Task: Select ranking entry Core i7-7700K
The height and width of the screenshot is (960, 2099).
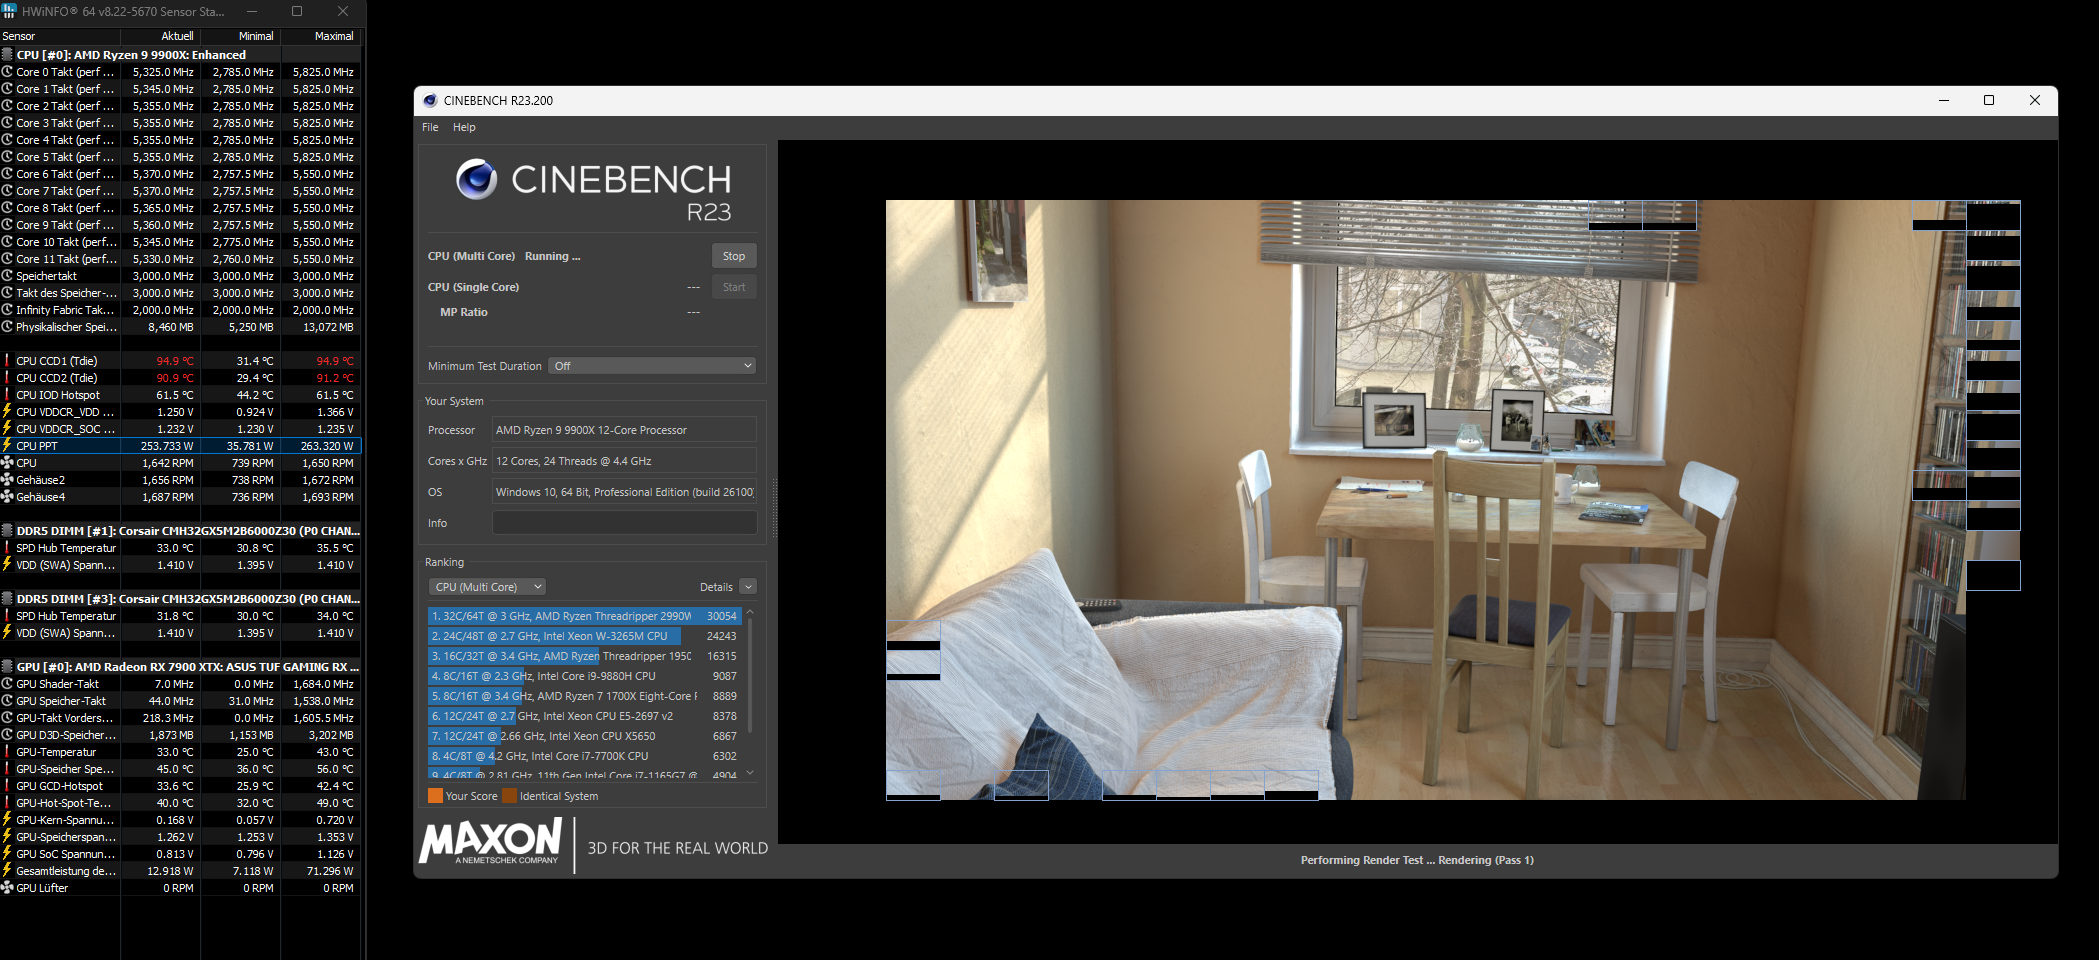Action: point(584,756)
